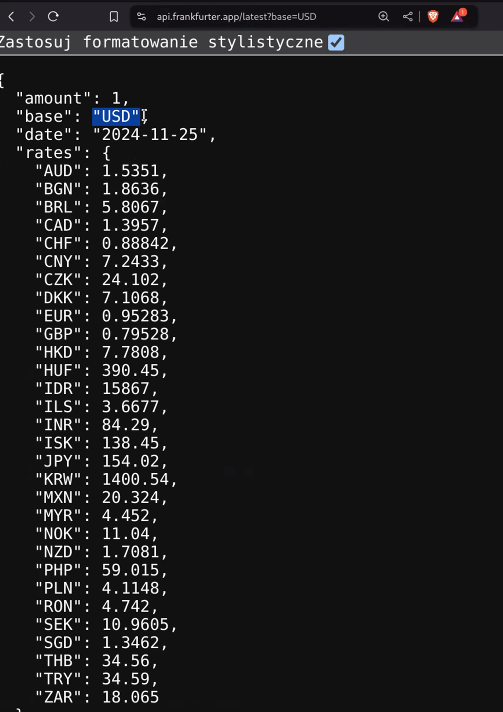Image resolution: width=503 pixels, height=712 pixels.
Task: Click the highlighted "USD" base value
Action: click(116, 117)
